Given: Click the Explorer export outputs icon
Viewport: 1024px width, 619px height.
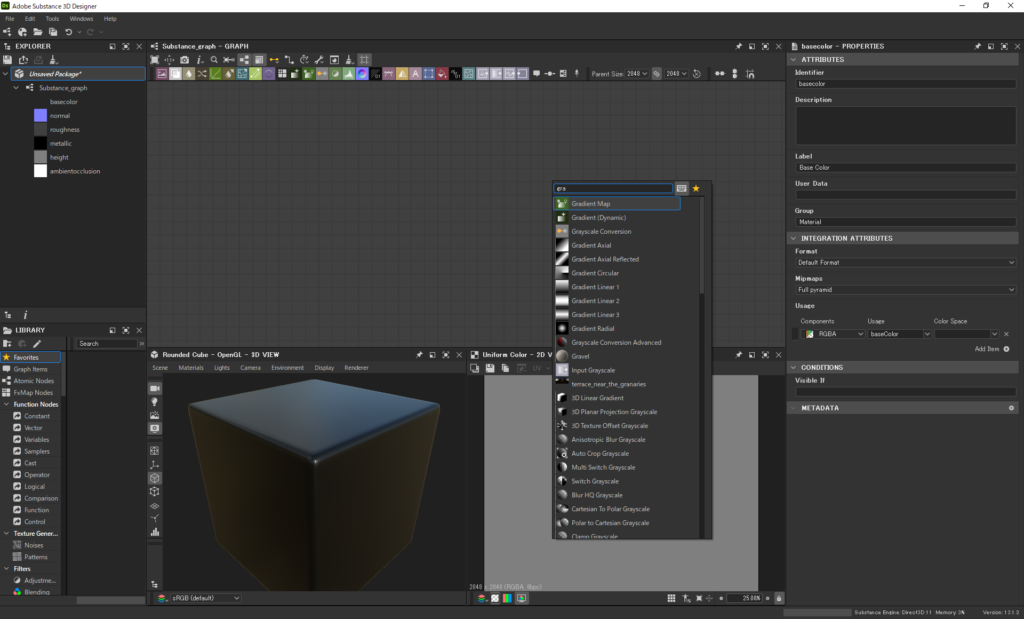Looking at the screenshot, I should (x=24, y=60).
